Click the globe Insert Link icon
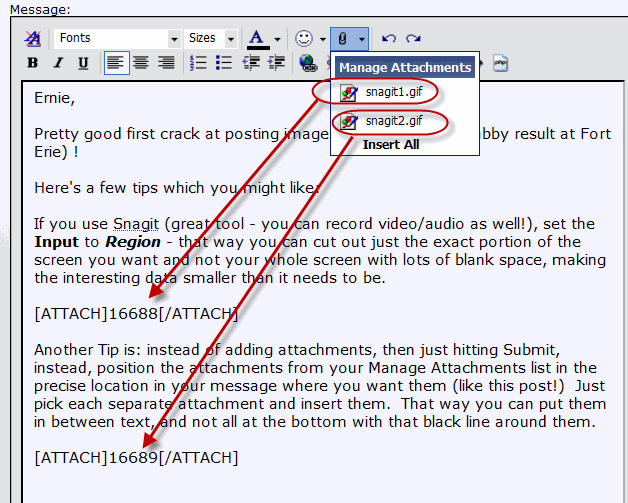Image resolution: width=628 pixels, height=503 pixels. pos(308,63)
